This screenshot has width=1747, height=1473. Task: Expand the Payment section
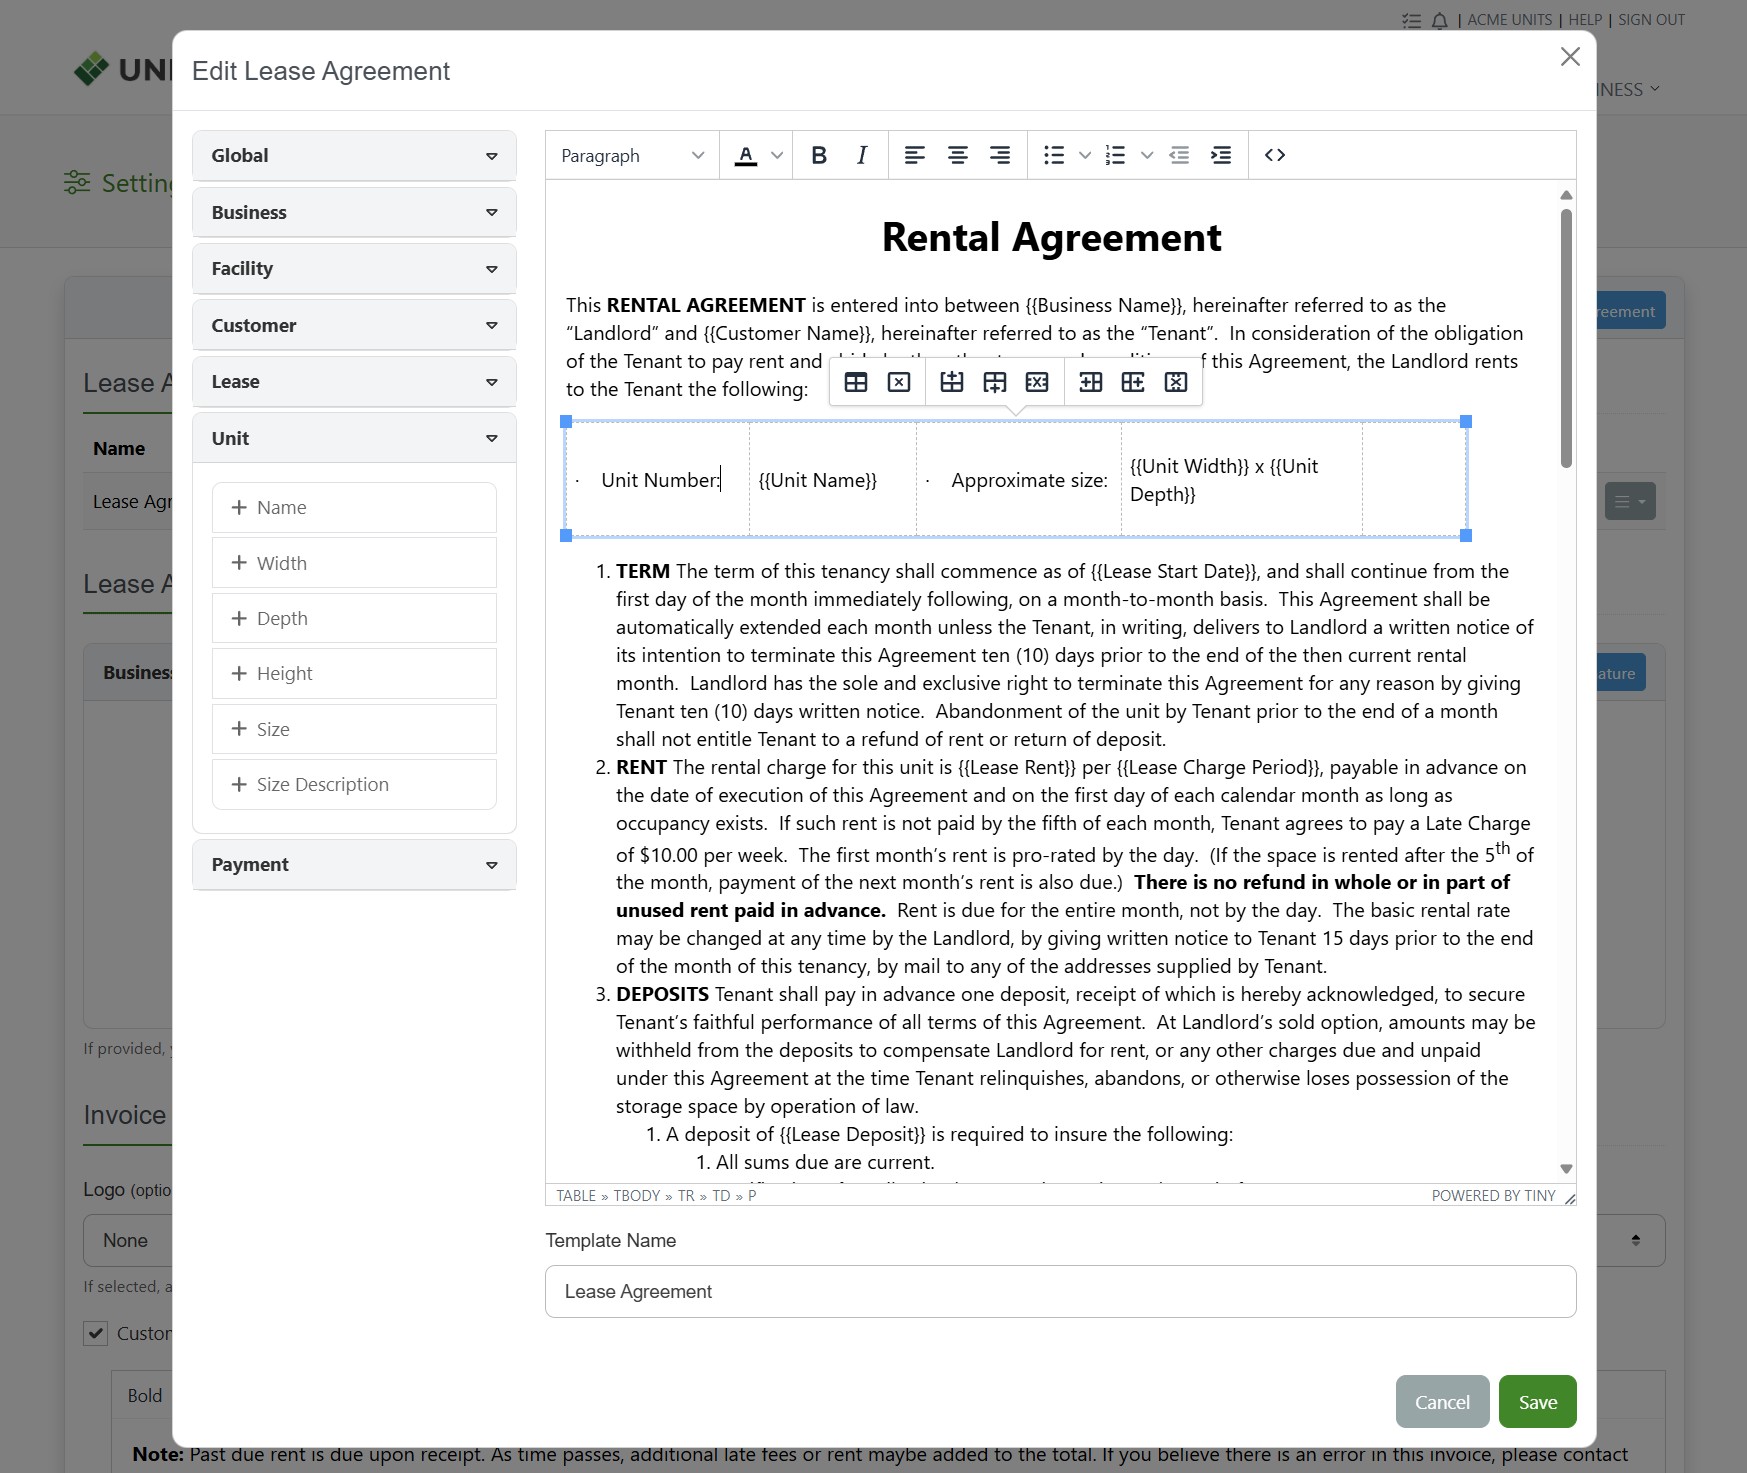pos(353,864)
